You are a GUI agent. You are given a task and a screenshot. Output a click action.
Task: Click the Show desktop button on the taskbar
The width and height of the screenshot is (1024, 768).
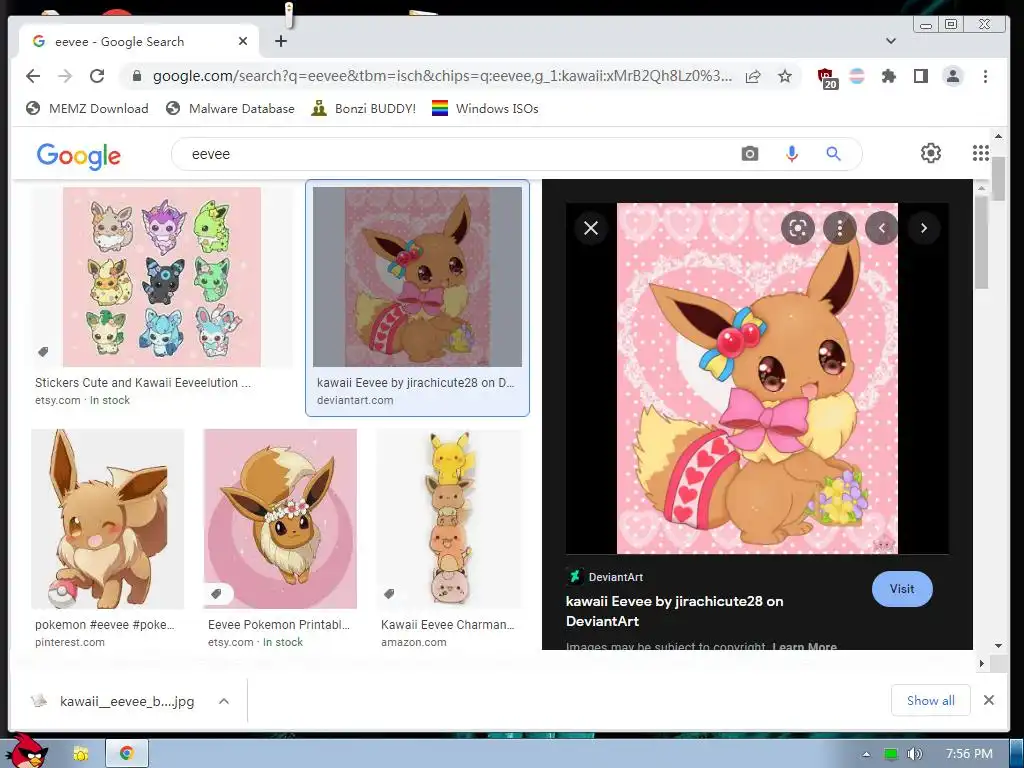coord(1017,754)
